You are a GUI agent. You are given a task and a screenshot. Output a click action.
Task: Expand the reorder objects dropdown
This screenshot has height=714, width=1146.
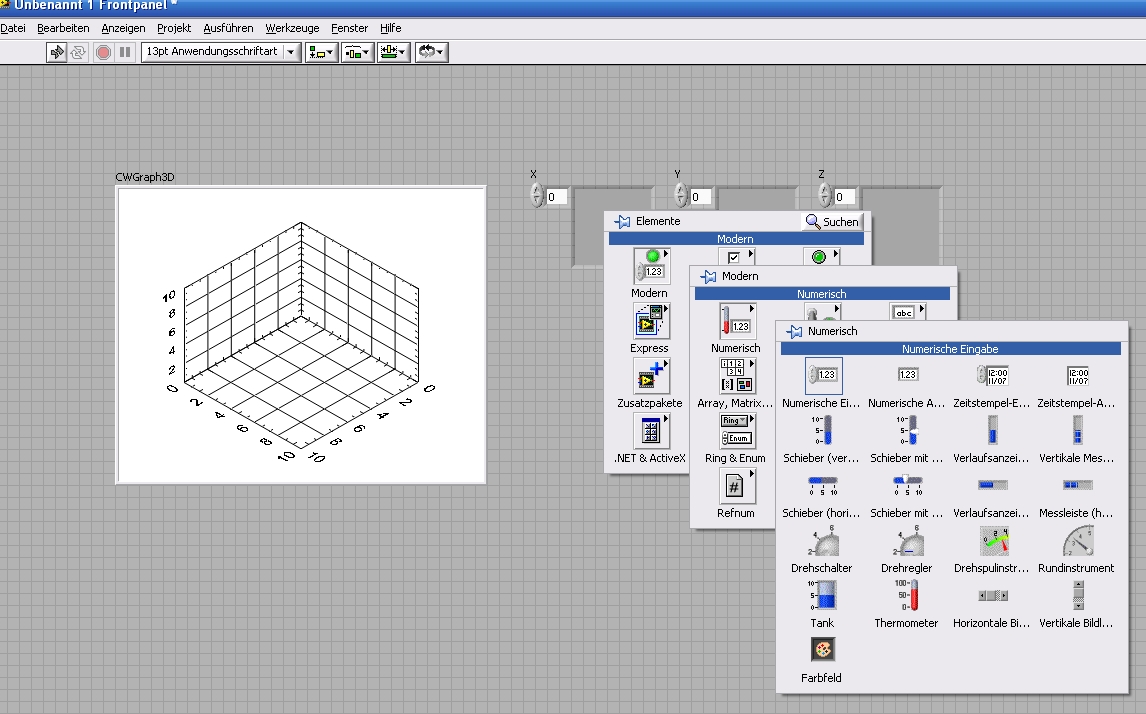[431, 52]
